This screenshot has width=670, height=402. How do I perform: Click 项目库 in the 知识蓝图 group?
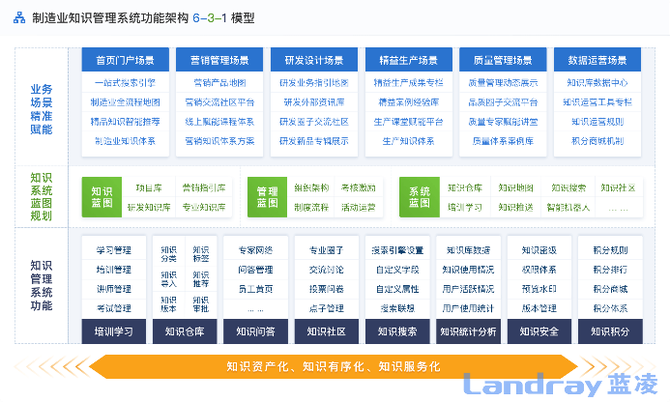click(149, 188)
